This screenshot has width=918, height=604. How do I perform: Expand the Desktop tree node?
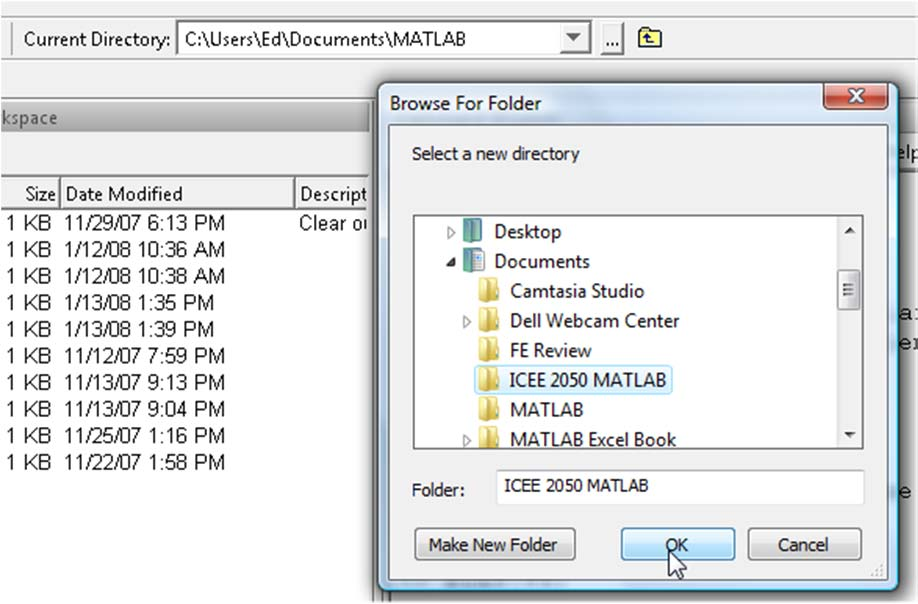click(450, 232)
